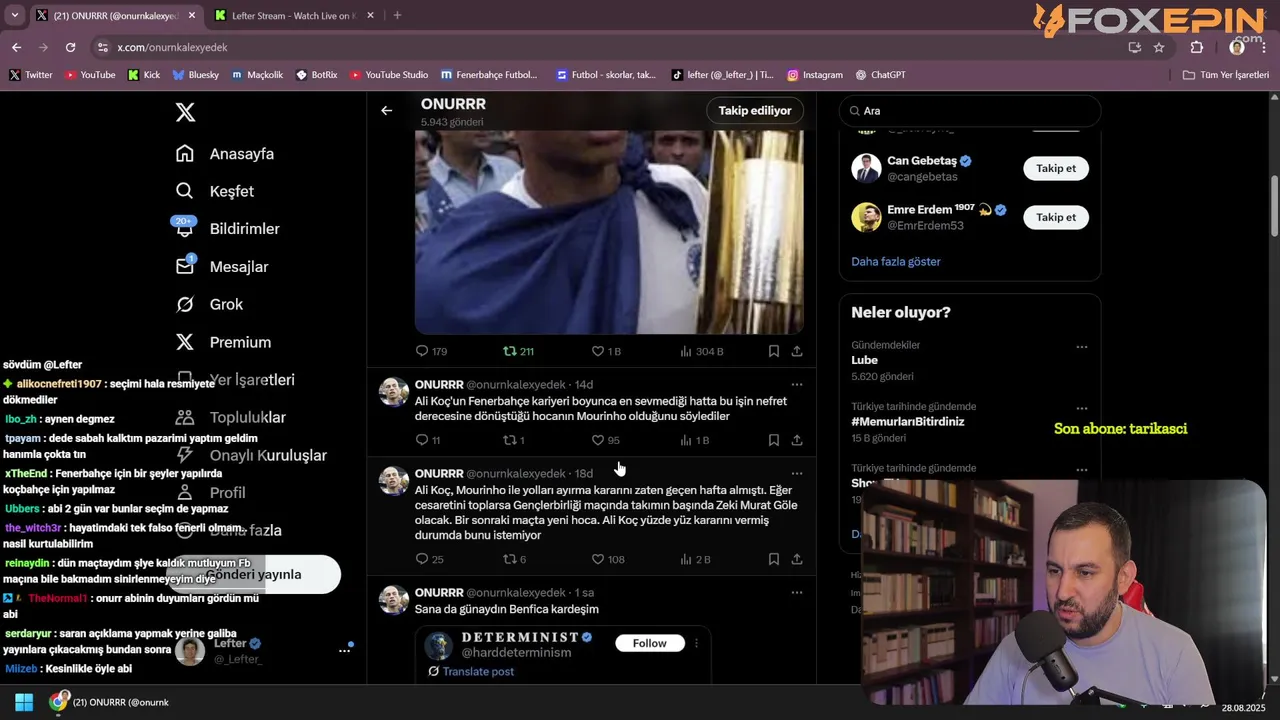Close the ONURRR browser tab

[192, 15]
